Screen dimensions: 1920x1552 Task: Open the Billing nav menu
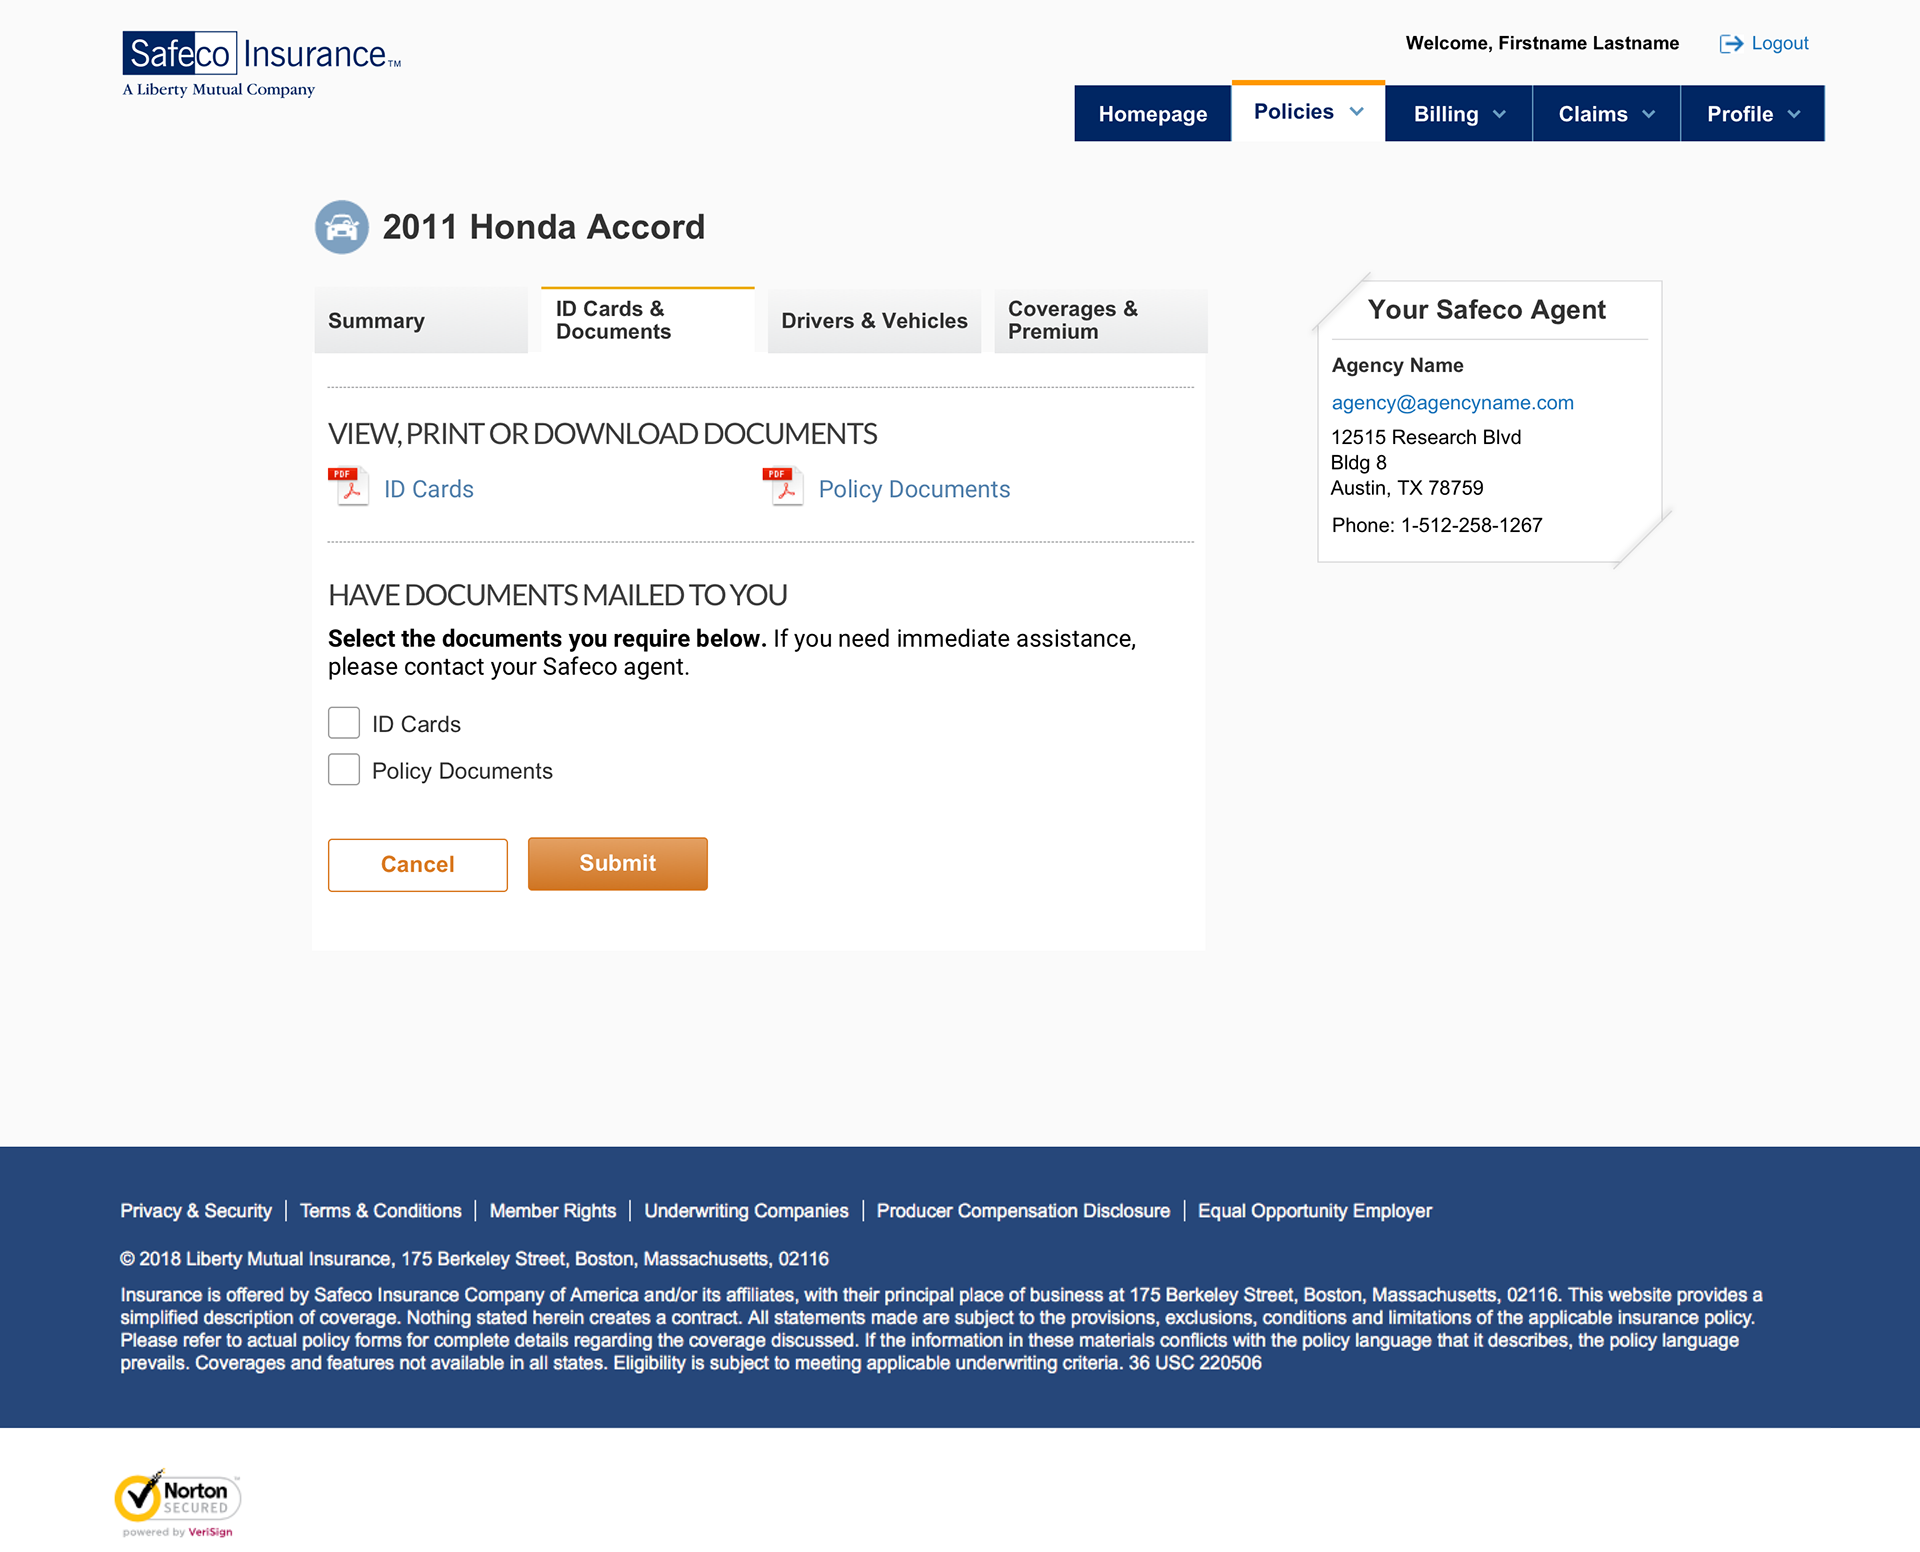(1459, 113)
